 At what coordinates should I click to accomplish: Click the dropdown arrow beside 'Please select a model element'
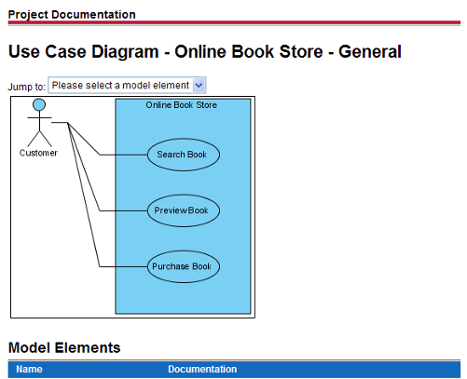click(199, 85)
